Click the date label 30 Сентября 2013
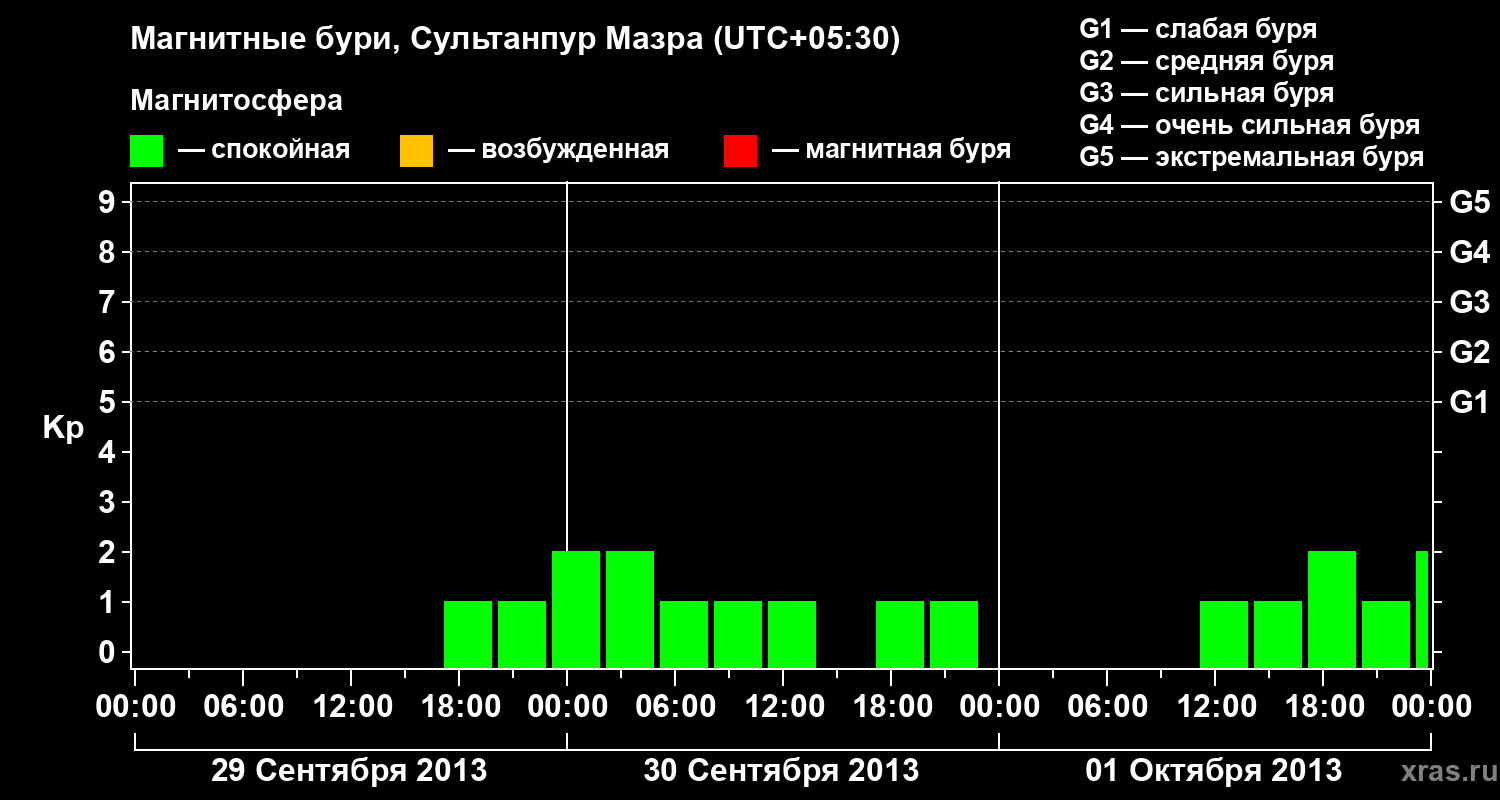 tap(781, 770)
